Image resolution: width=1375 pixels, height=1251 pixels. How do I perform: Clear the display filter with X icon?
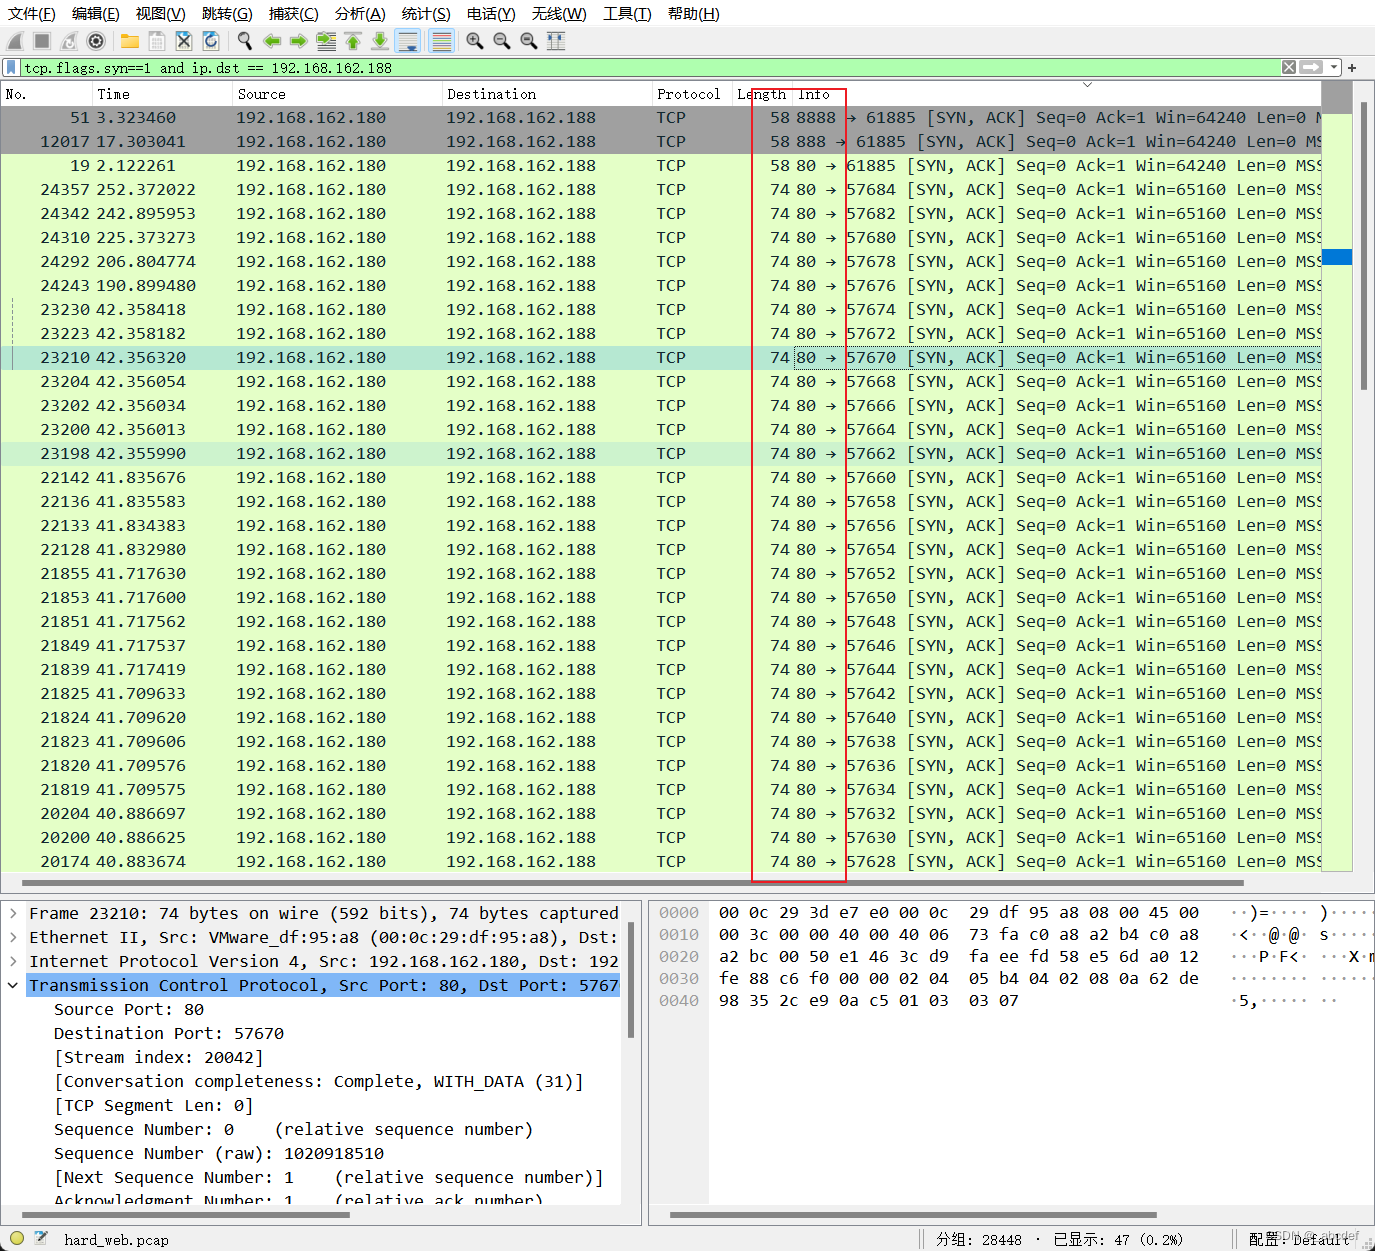point(1289,68)
